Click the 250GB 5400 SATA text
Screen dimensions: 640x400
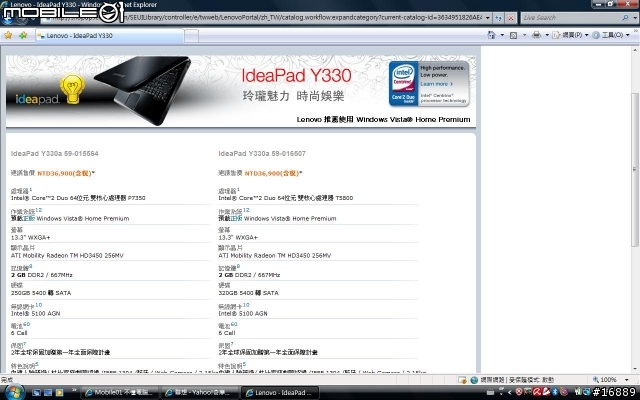[x=41, y=293]
